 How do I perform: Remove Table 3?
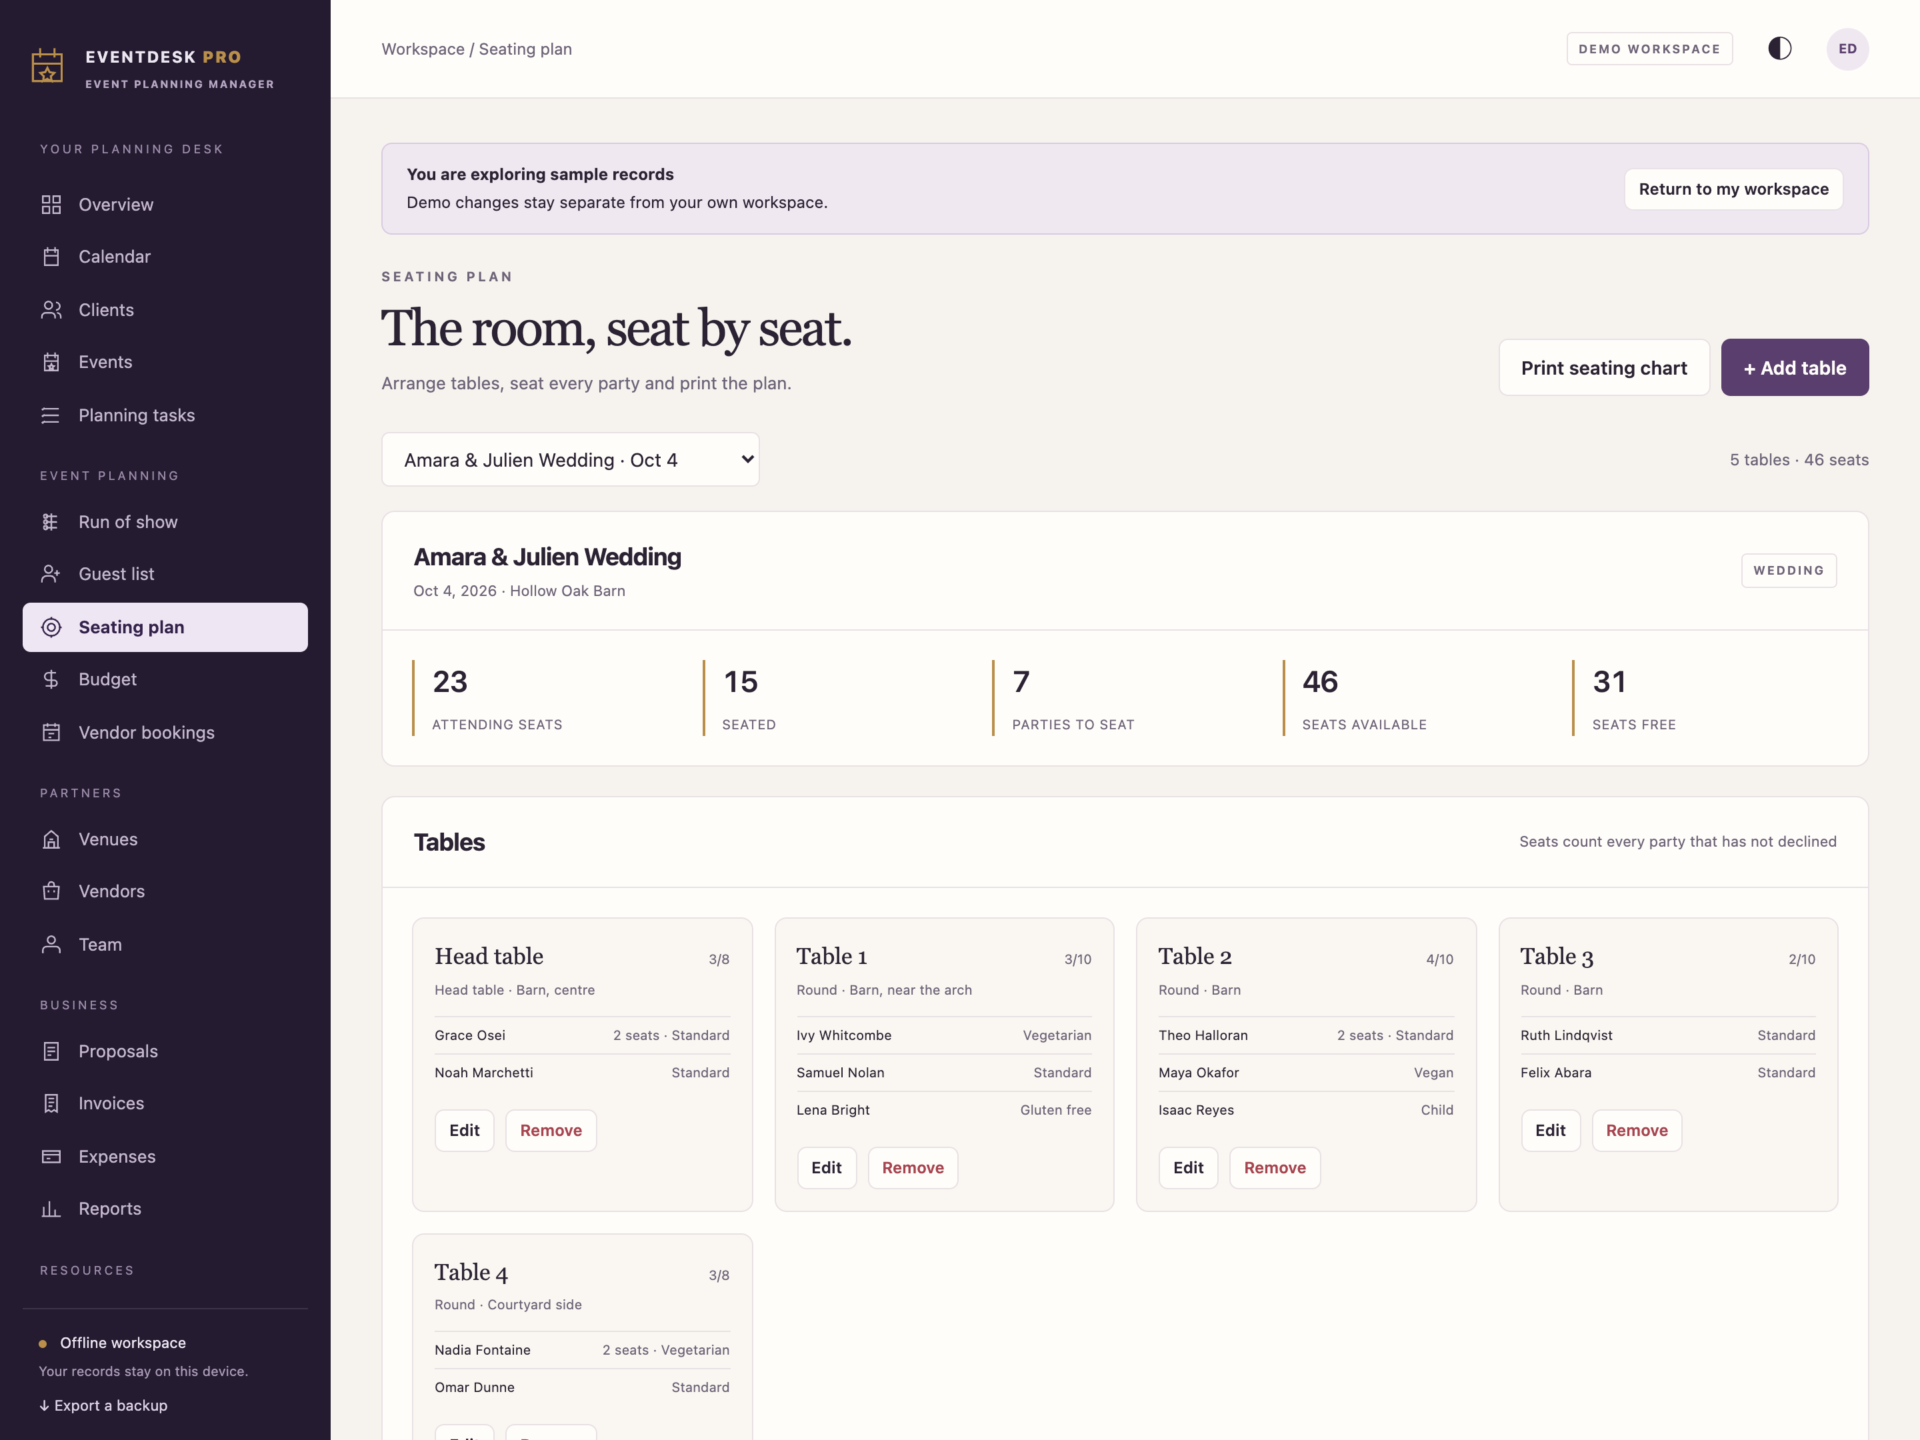(1636, 1131)
